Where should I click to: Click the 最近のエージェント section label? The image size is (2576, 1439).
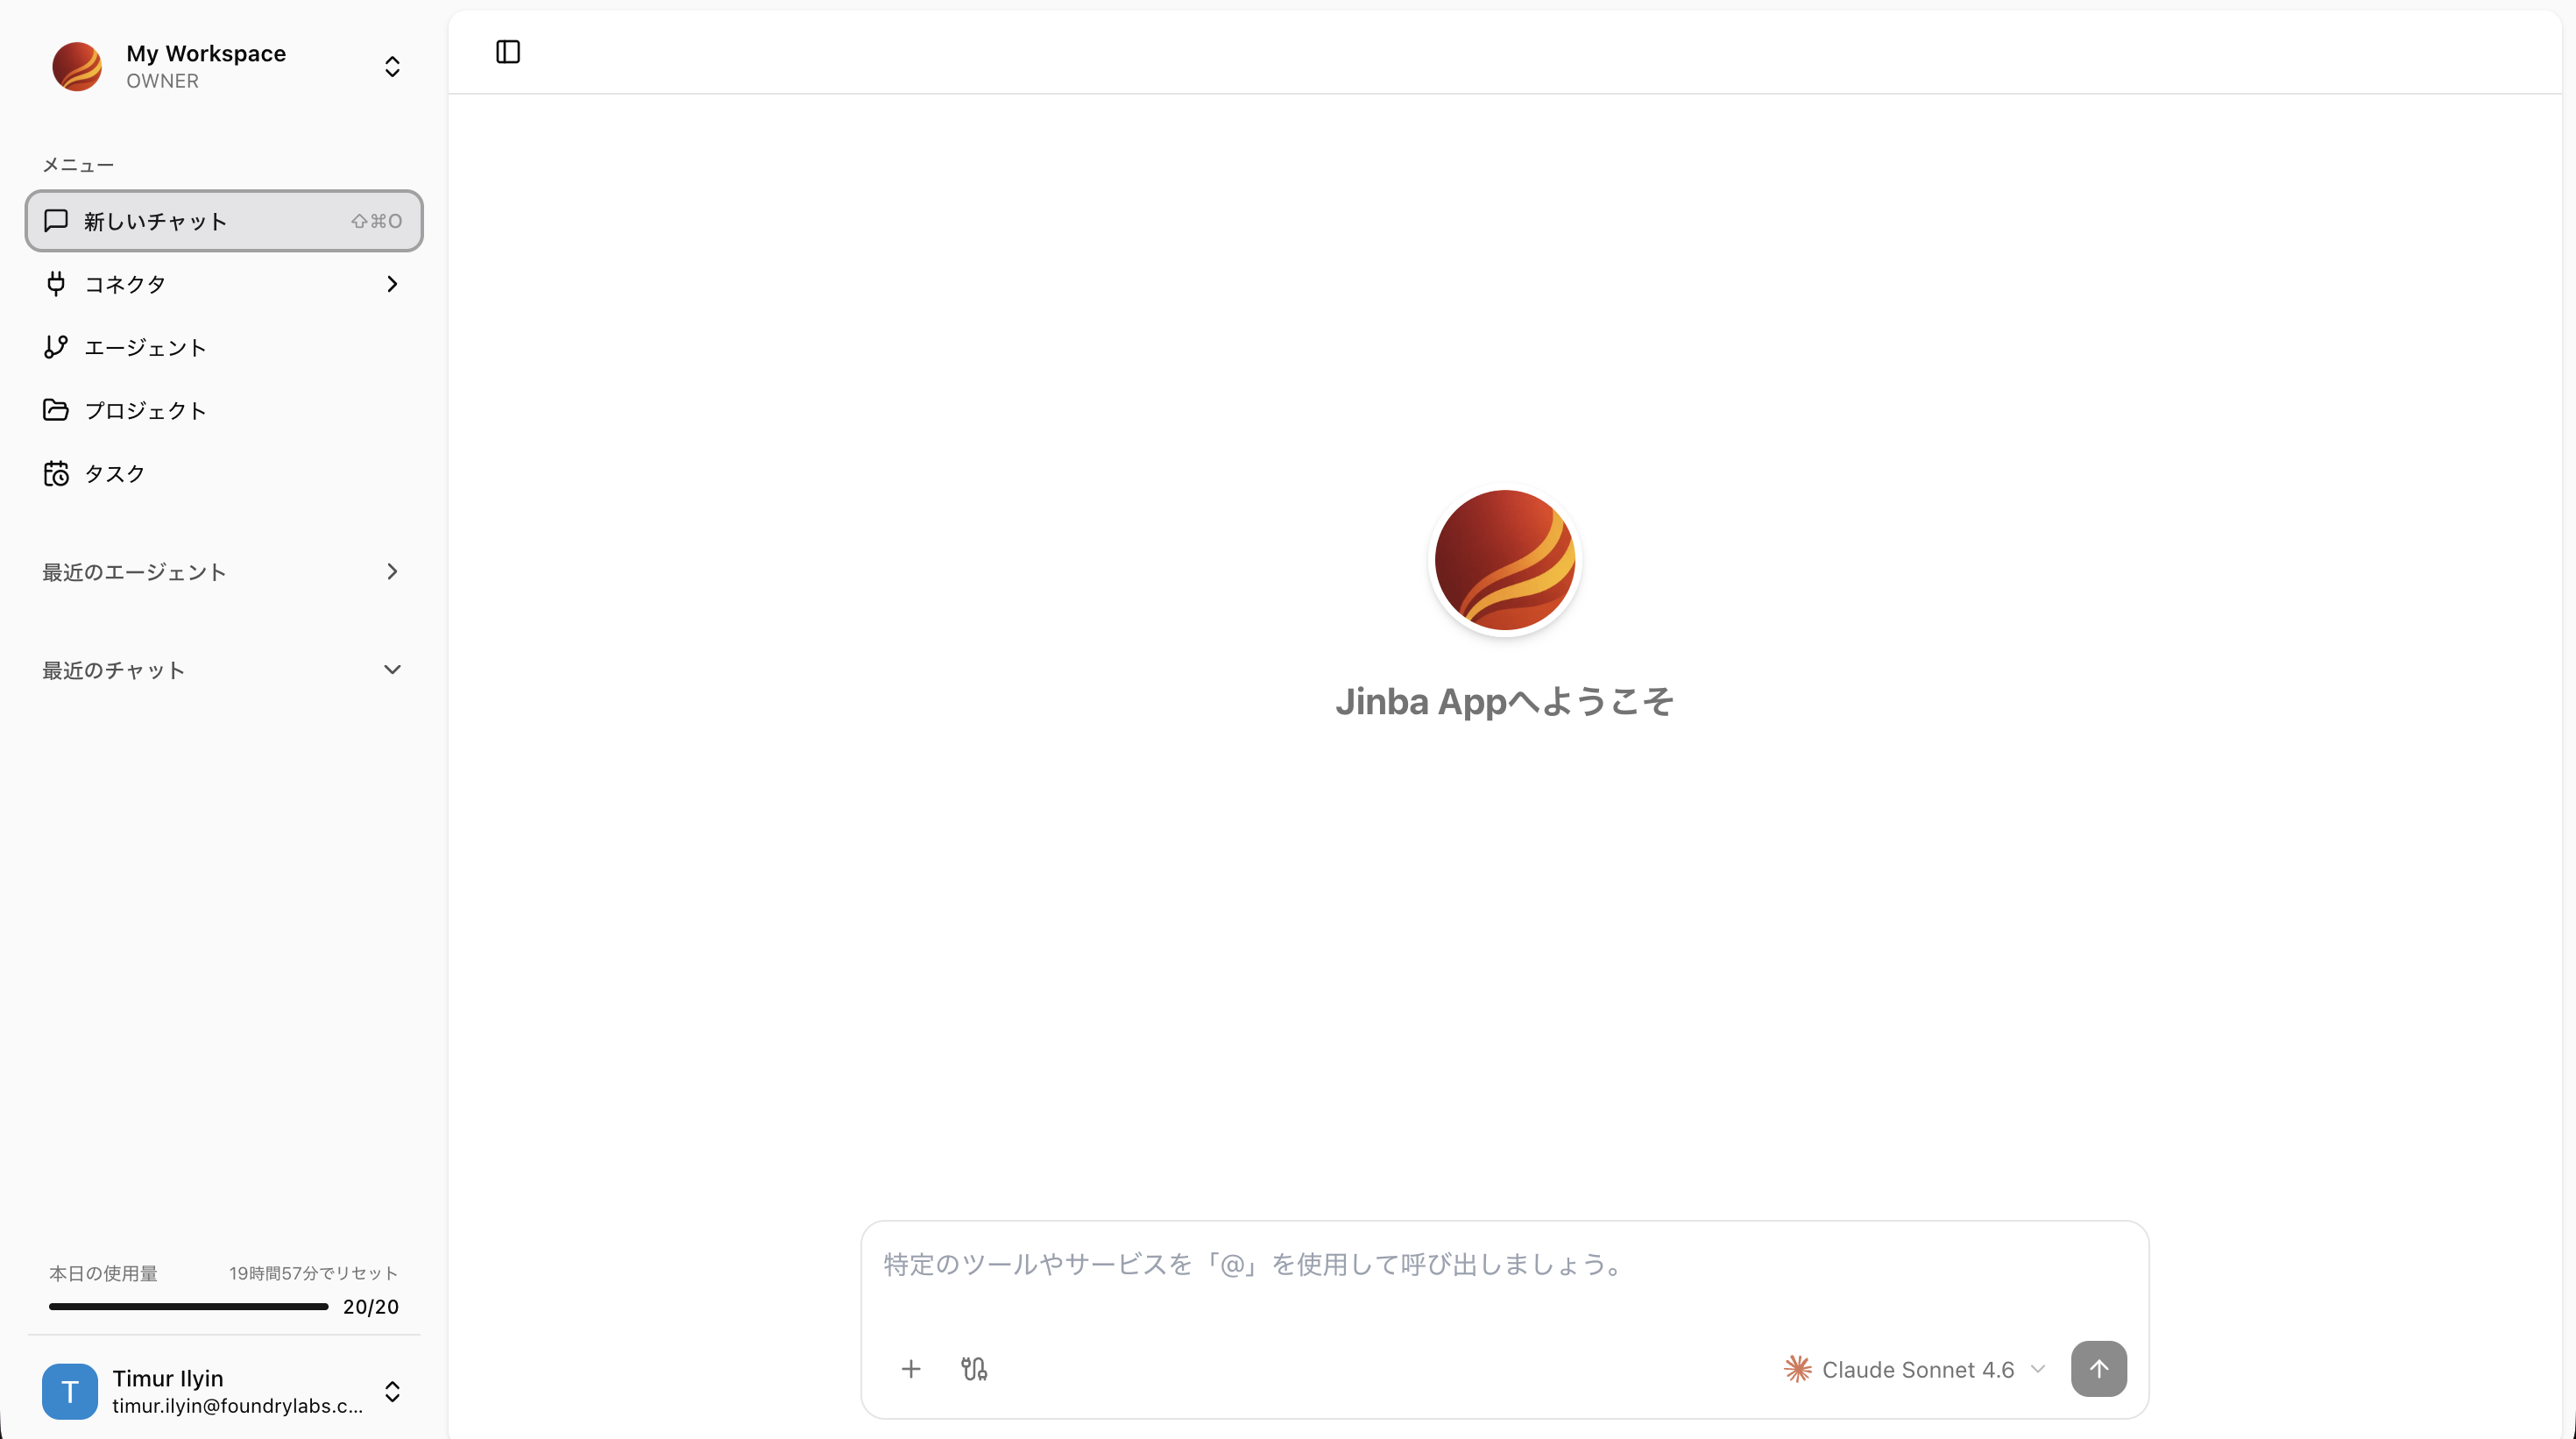[134, 572]
